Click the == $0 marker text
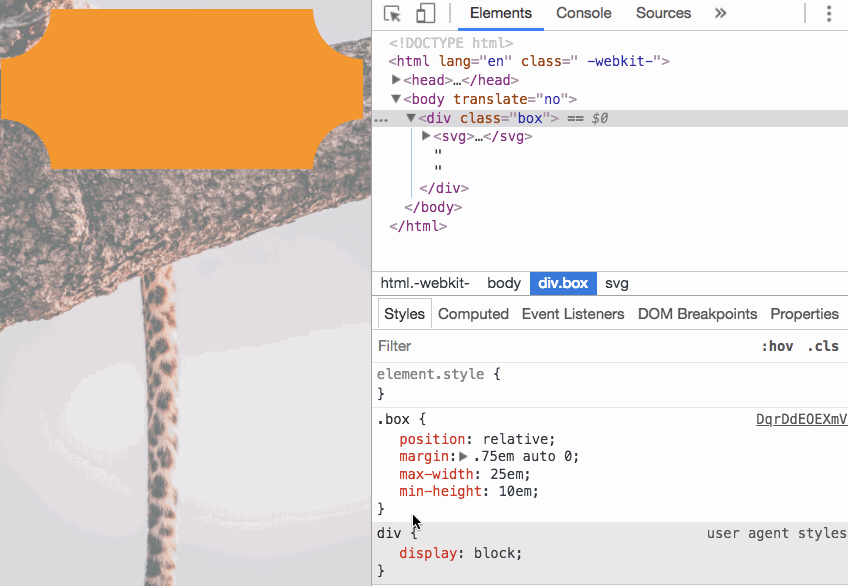848x586 pixels. point(587,118)
